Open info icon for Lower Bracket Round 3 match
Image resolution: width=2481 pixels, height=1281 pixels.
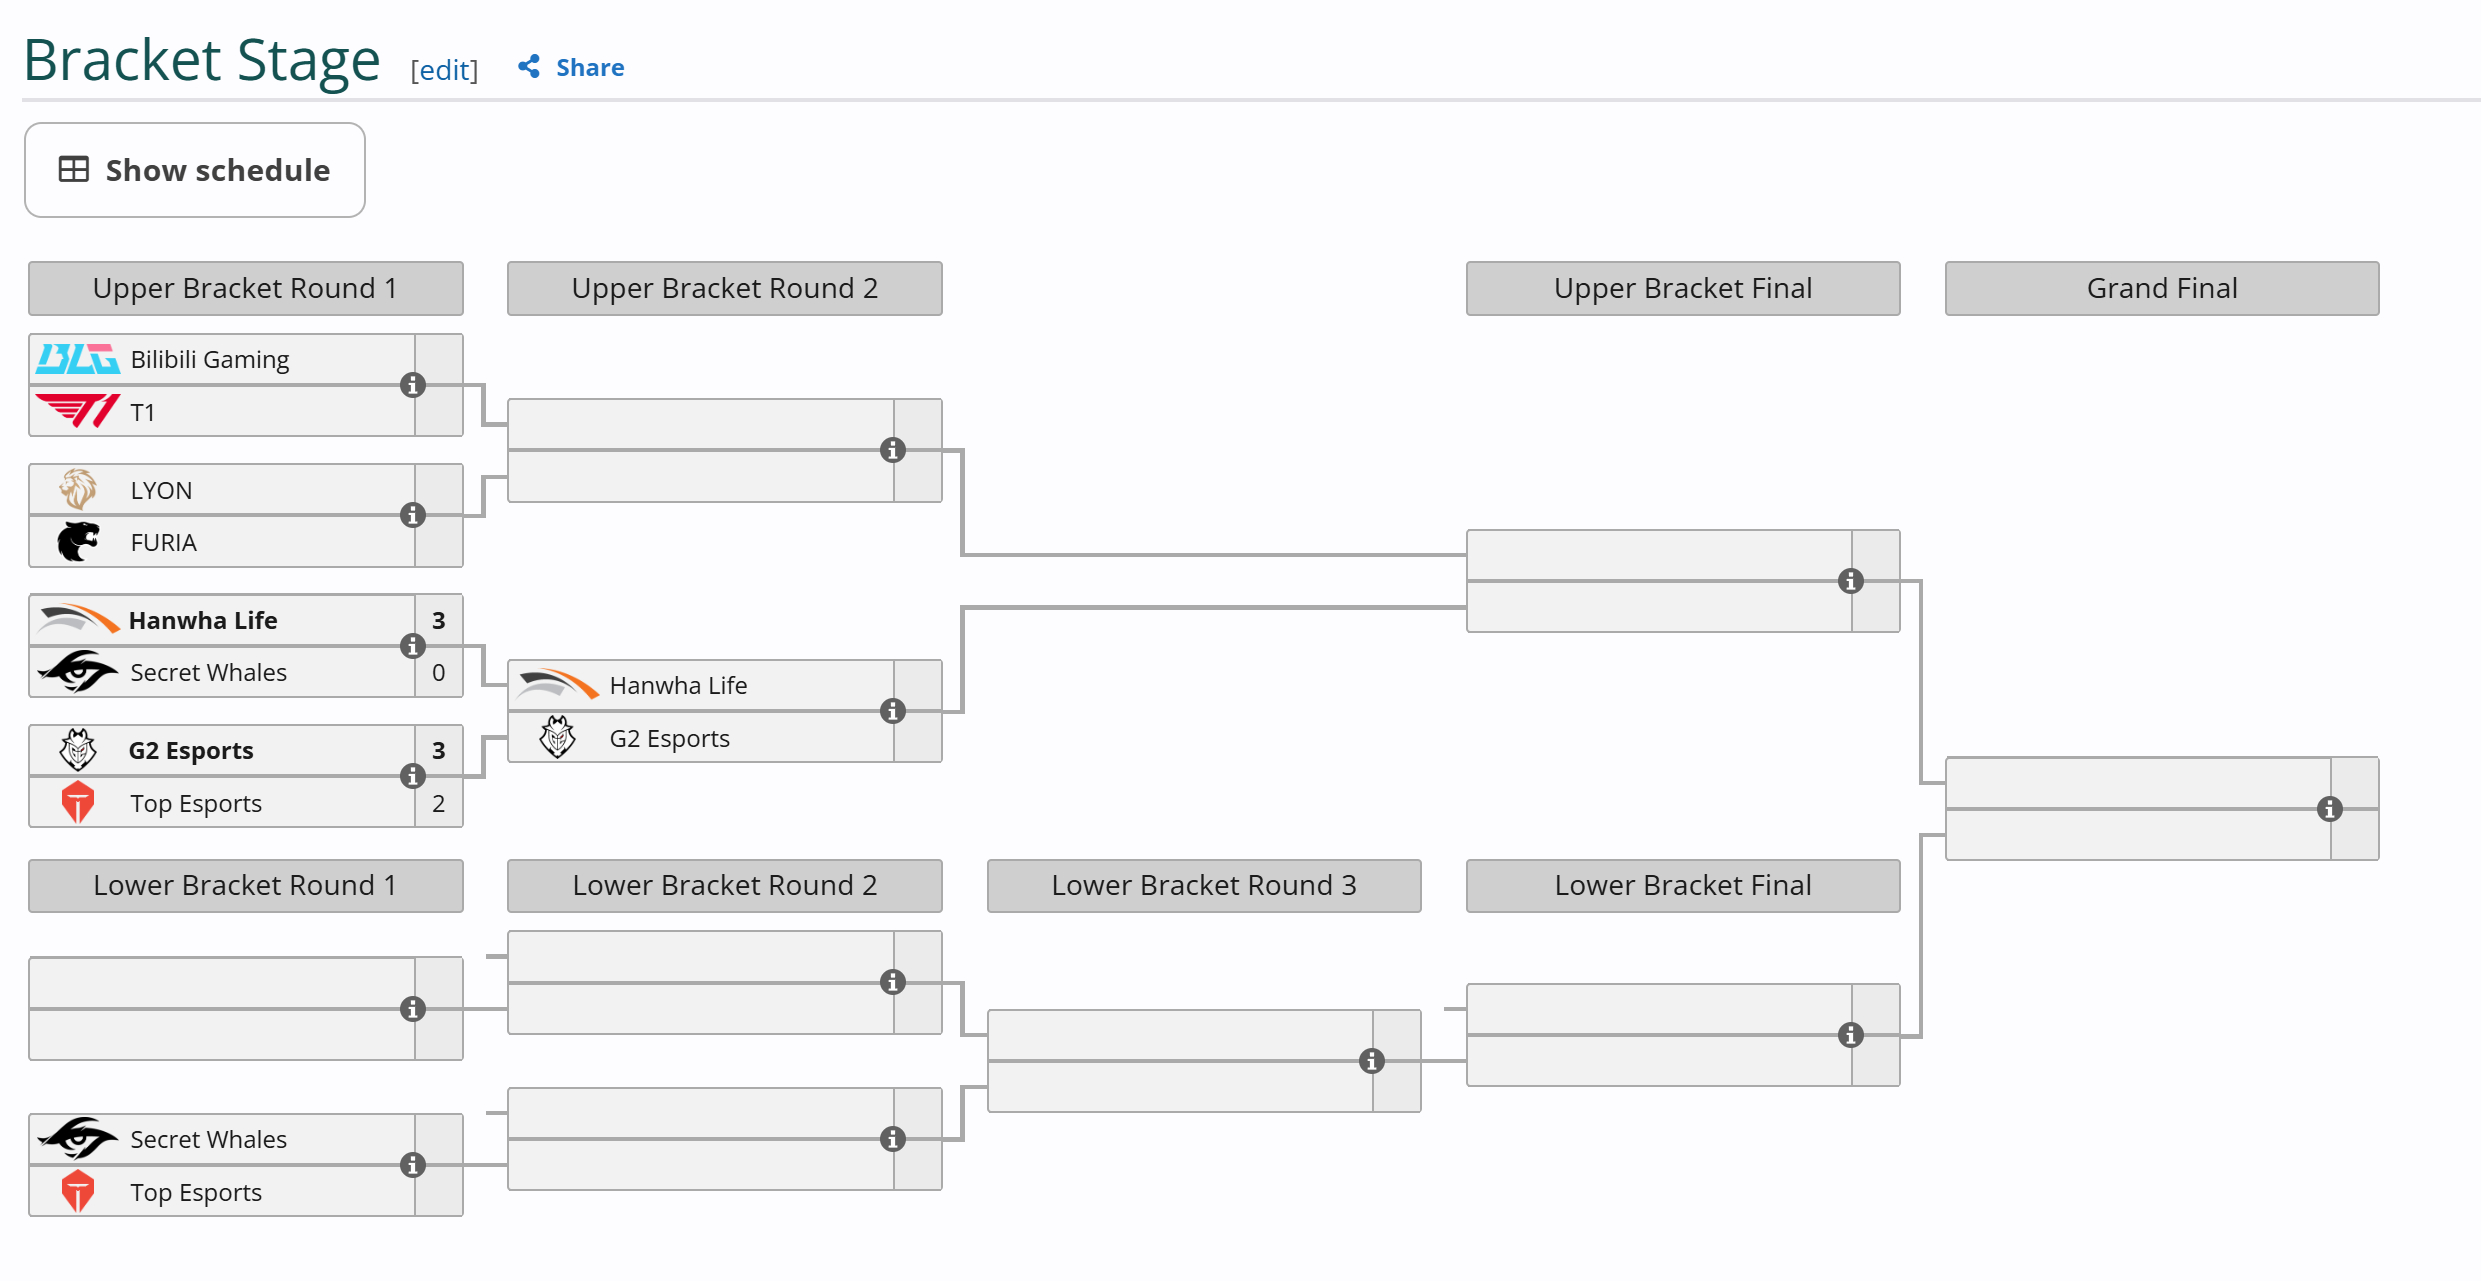[1372, 1061]
